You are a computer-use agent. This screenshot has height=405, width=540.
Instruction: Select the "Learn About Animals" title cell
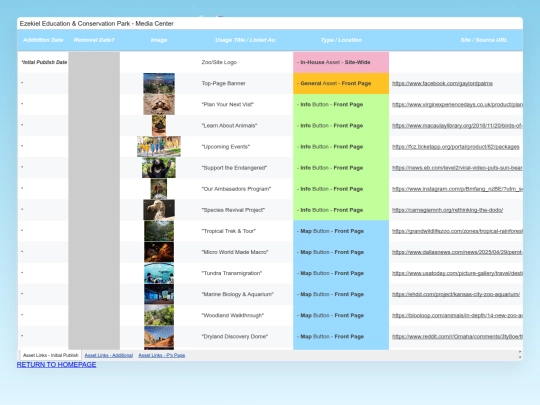tap(246, 126)
